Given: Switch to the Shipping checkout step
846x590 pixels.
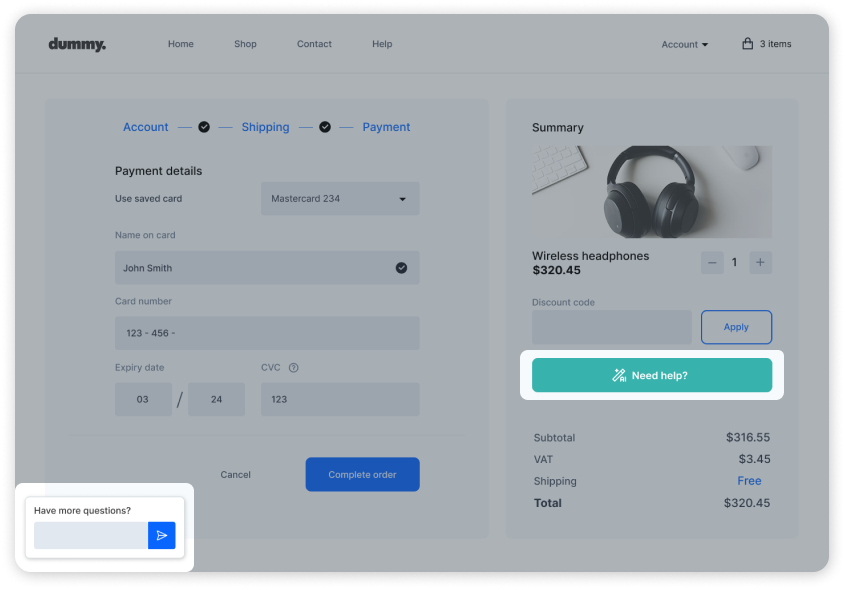Looking at the screenshot, I should click(x=265, y=127).
